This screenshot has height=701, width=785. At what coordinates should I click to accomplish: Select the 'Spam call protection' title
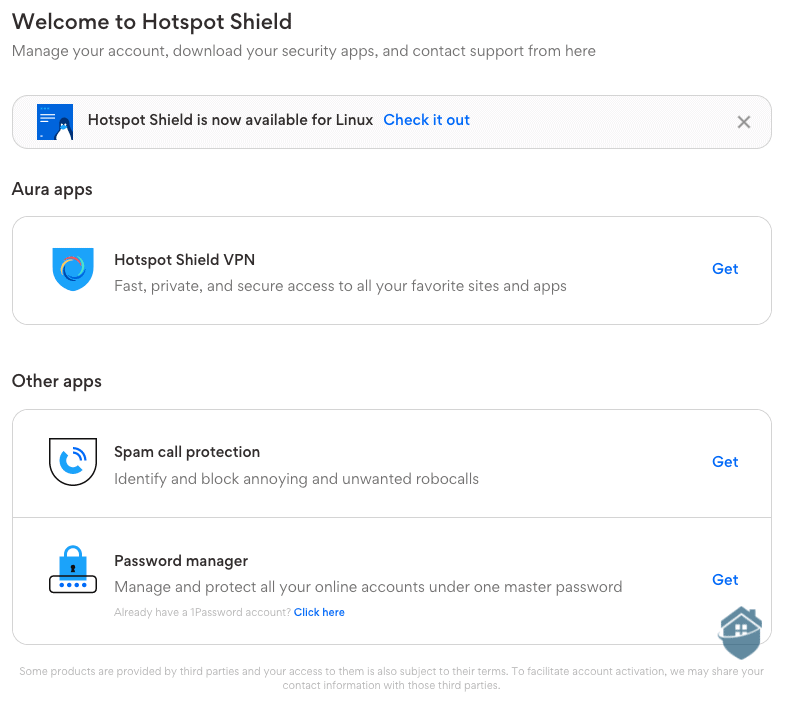coord(187,452)
